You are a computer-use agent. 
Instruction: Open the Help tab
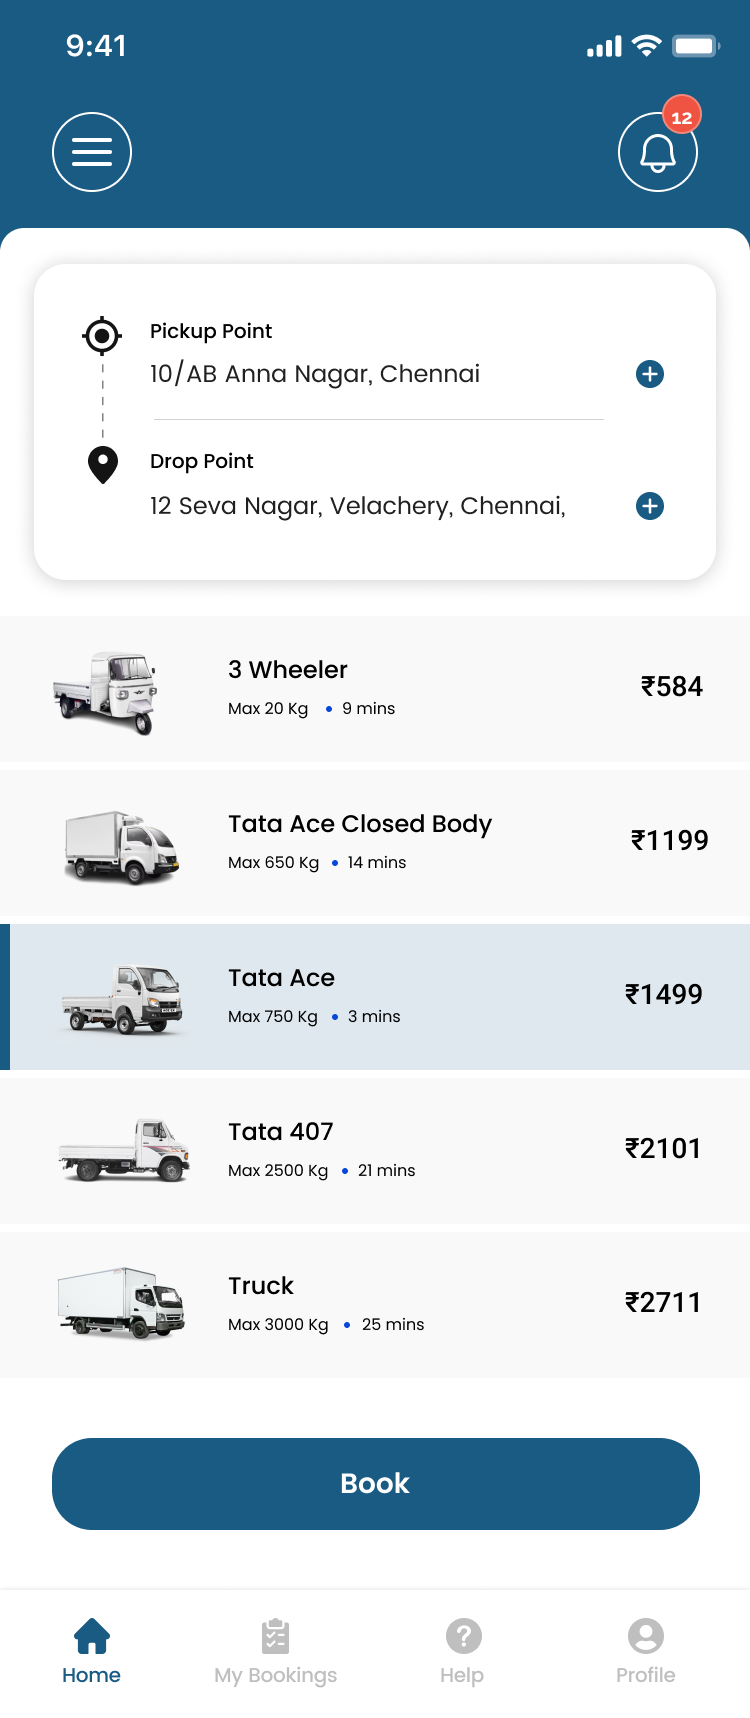pyautogui.click(x=463, y=1650)
